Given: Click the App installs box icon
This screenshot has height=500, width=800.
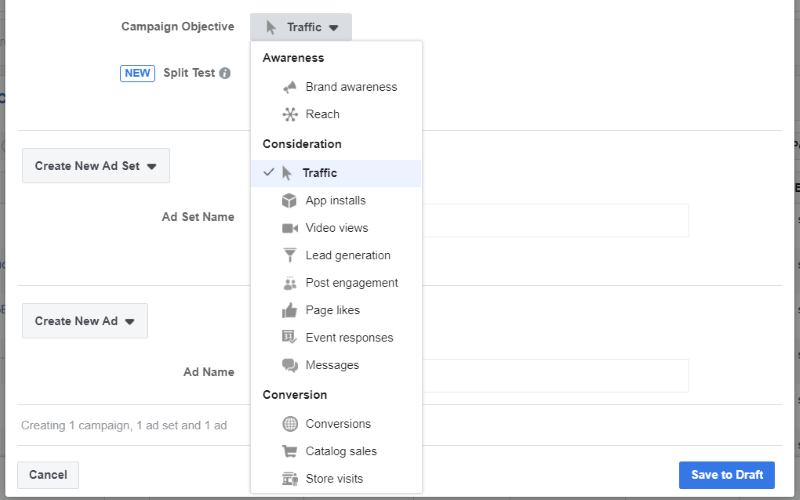Looking at the screenshot, I should click(x=289, y=201).
